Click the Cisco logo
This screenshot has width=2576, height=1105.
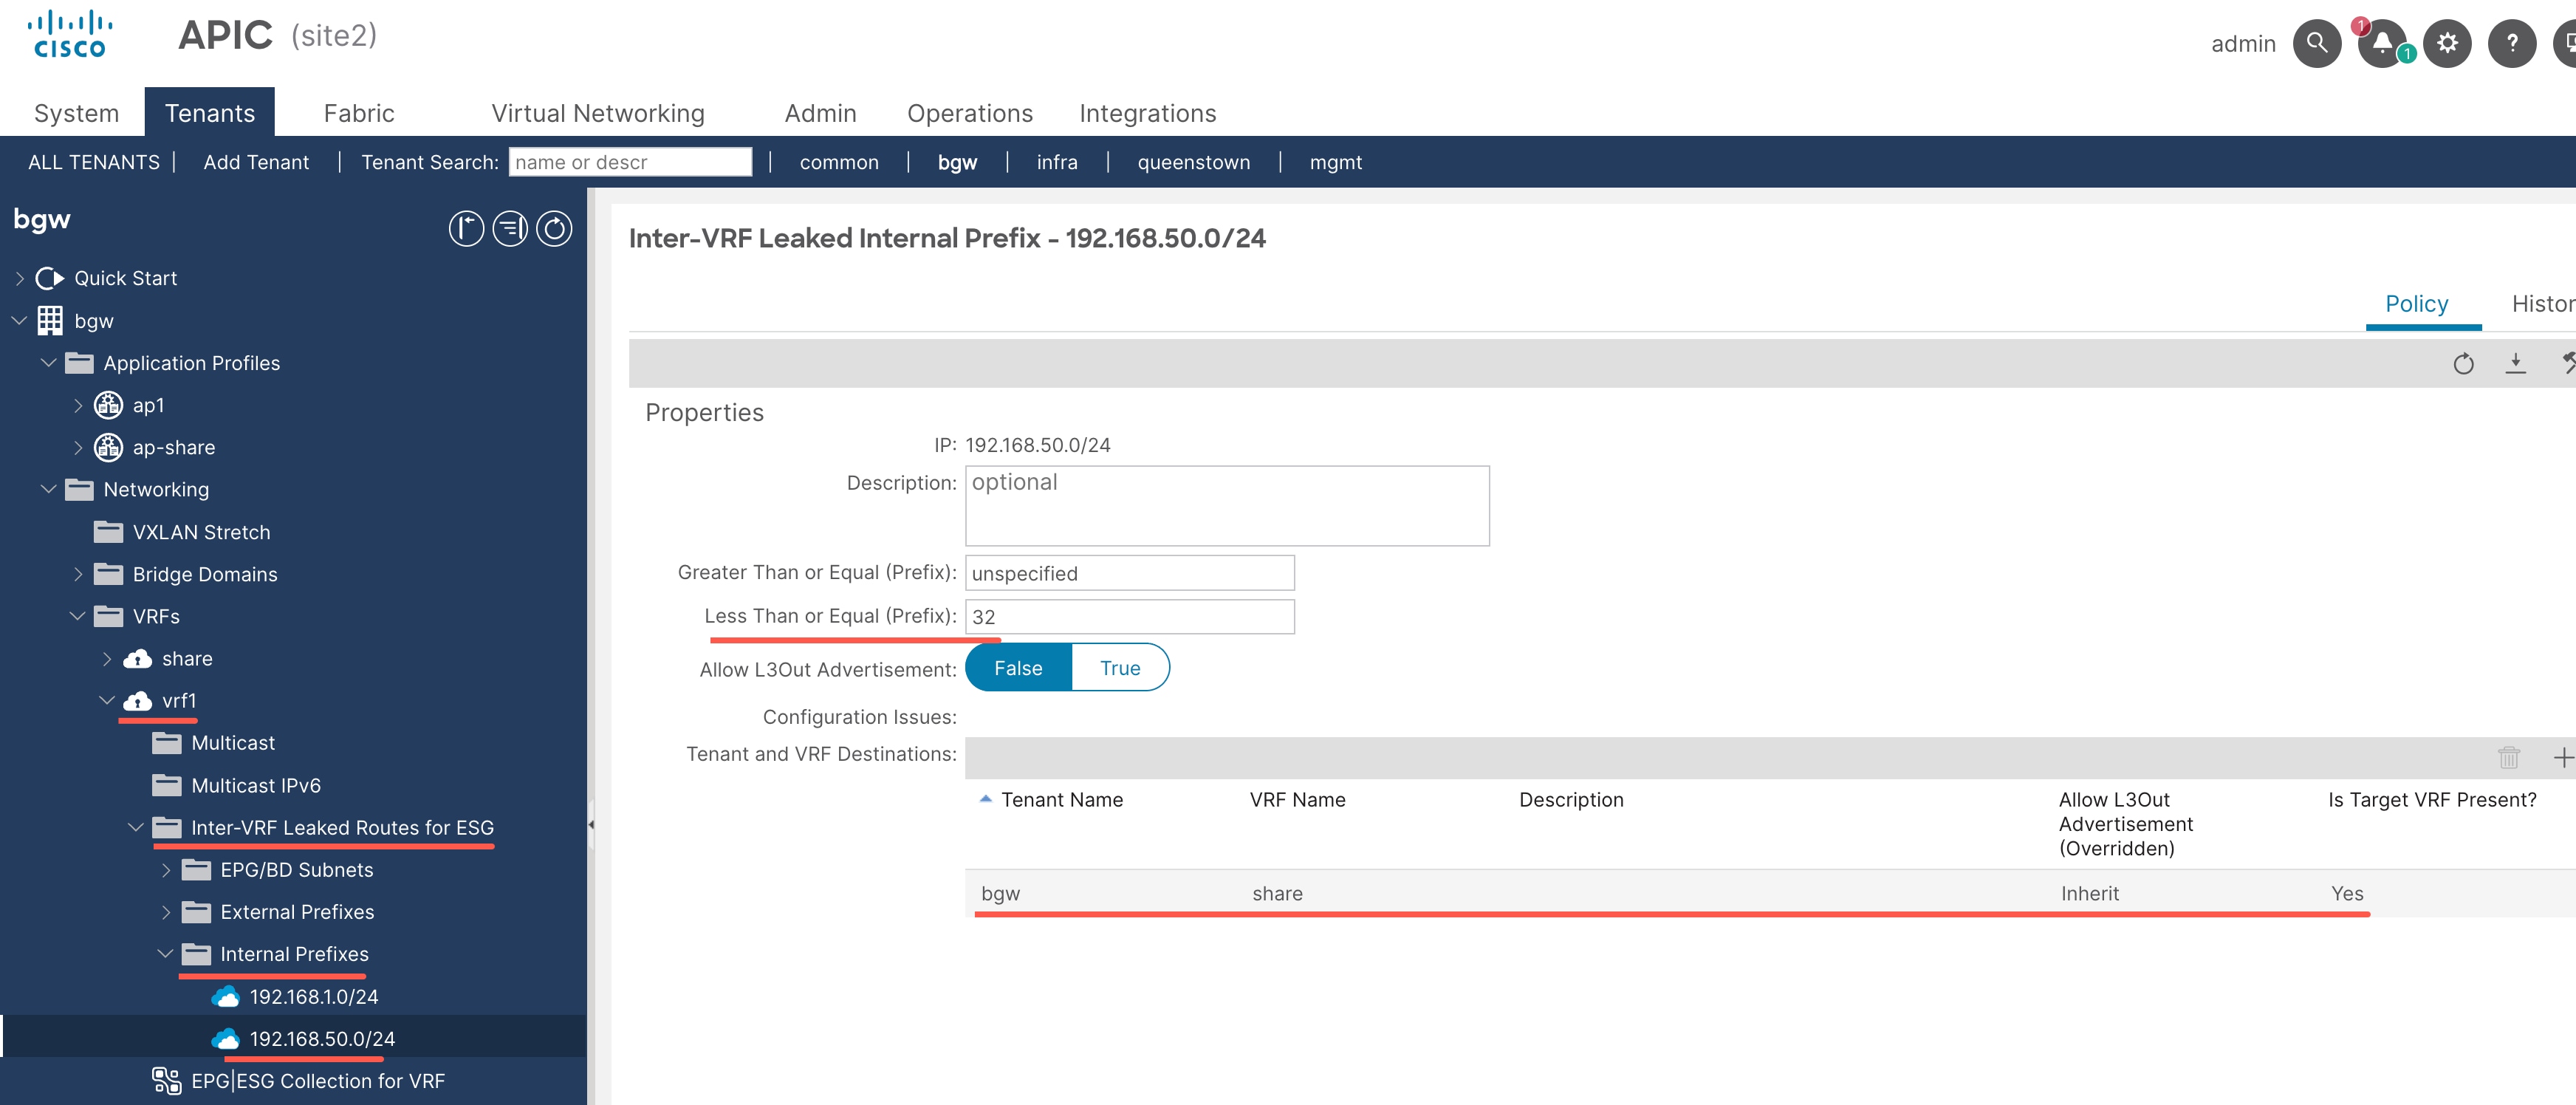click(x=69, y=35)
